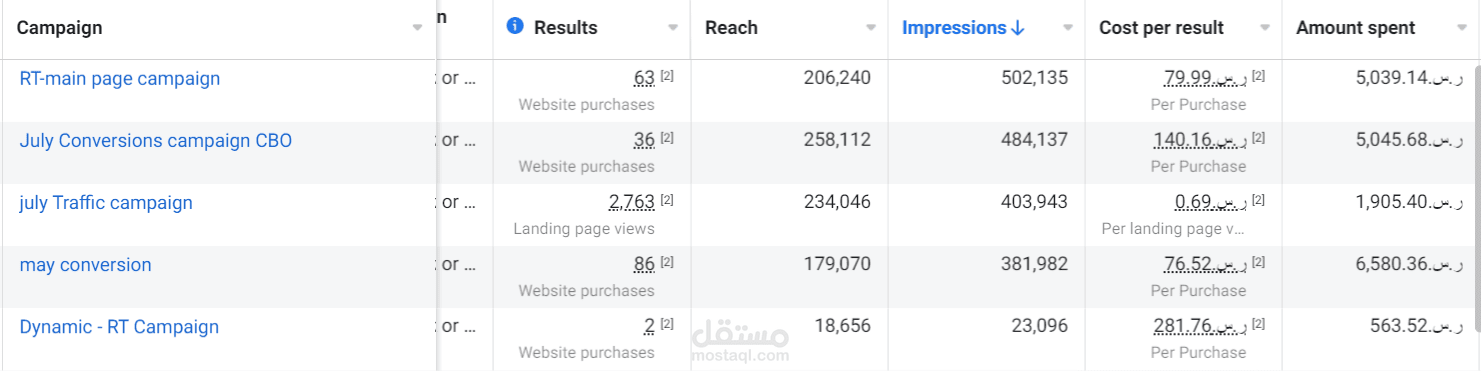The height and width of the screenshot is (371, 1481).
Task: Open Dynamic - RT Campaign link
Action: (119, 326)
